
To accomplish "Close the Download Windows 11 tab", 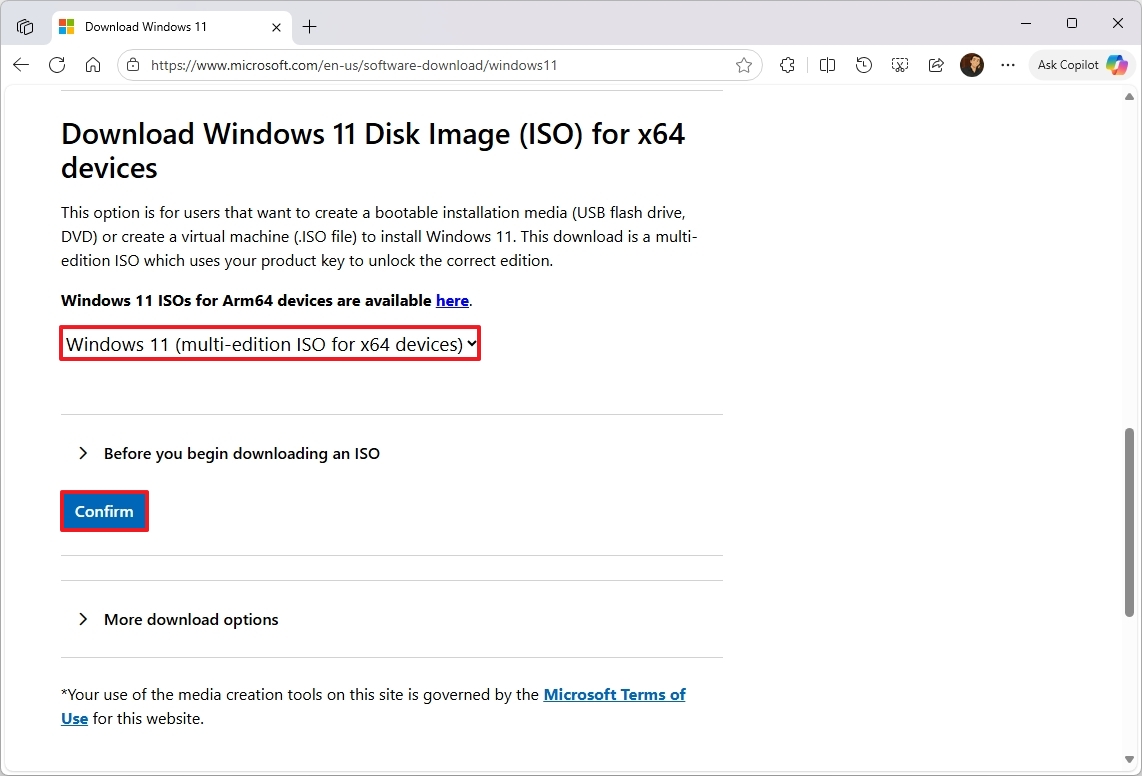I will coord(276,28).
